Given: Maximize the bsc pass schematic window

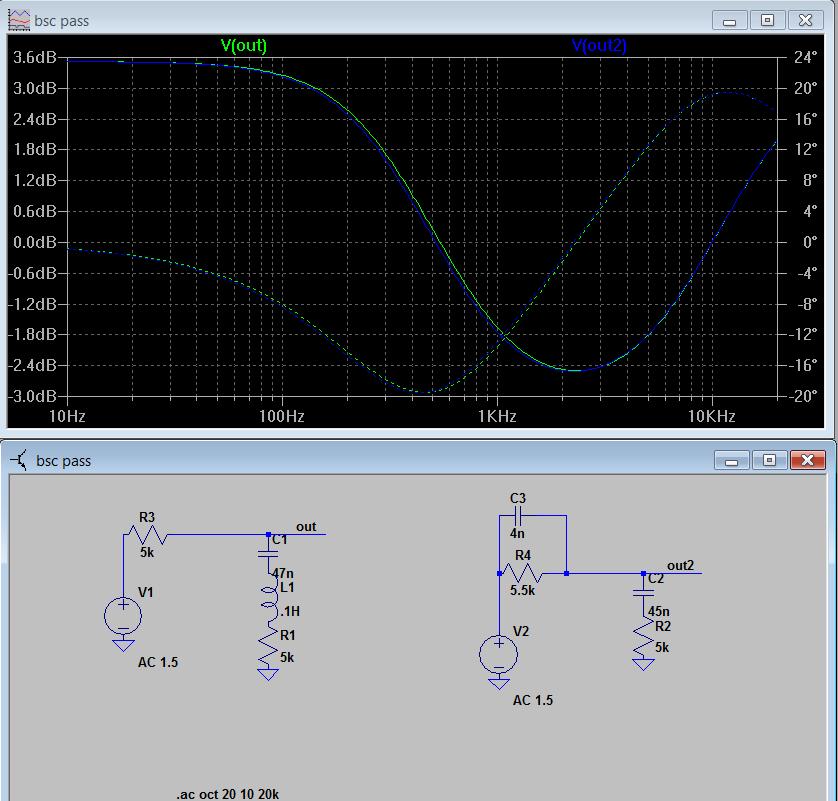Looking at the screenshot, I should coord(769,460).
